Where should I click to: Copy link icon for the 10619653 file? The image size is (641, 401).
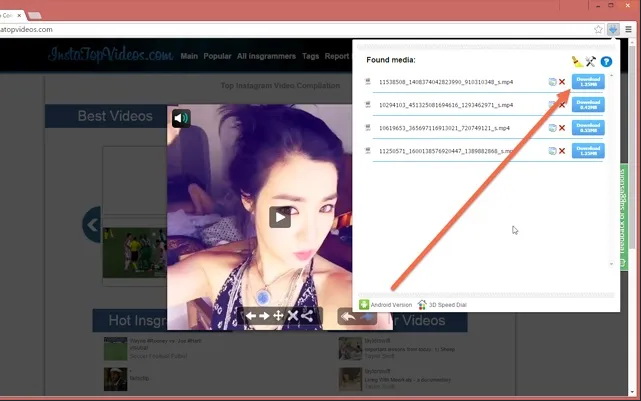pyautogui.click(x=552, y=128)
